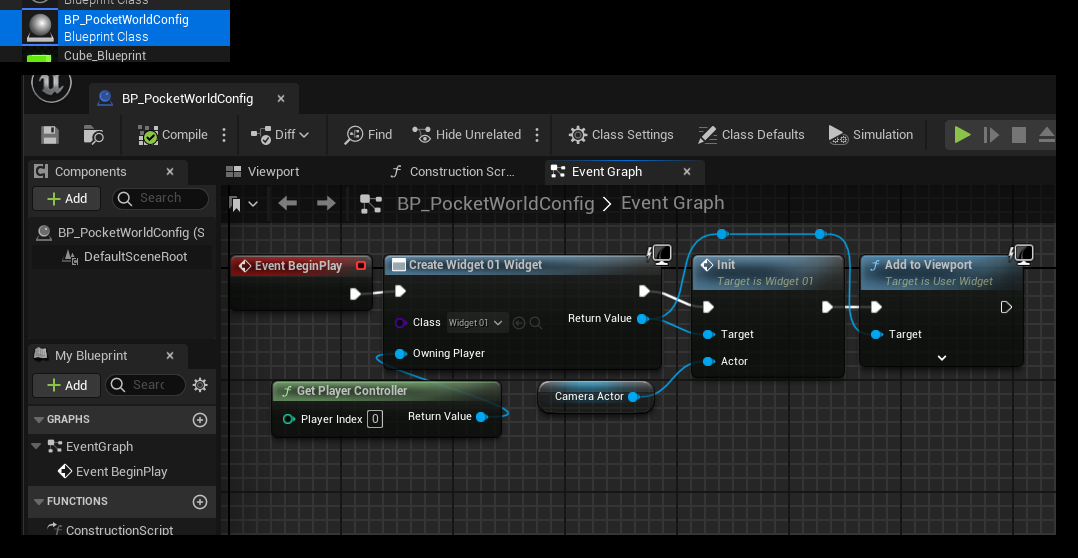Open the Diff dropdown
The image size is (1078, 558).
coord(279,135)
